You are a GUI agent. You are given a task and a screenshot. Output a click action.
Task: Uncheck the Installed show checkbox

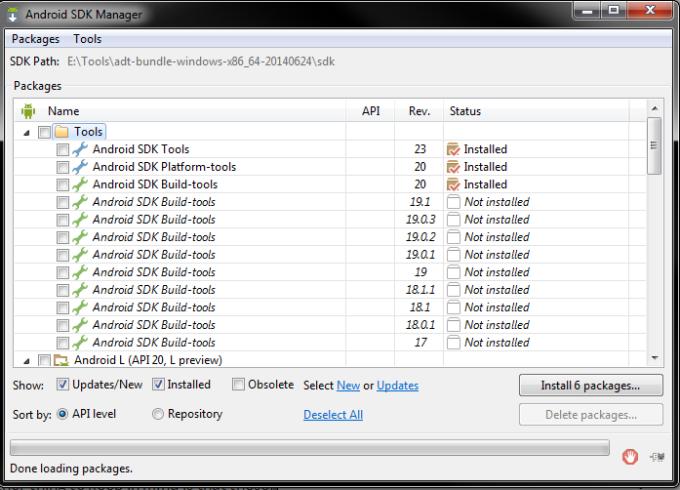(158, 385)
